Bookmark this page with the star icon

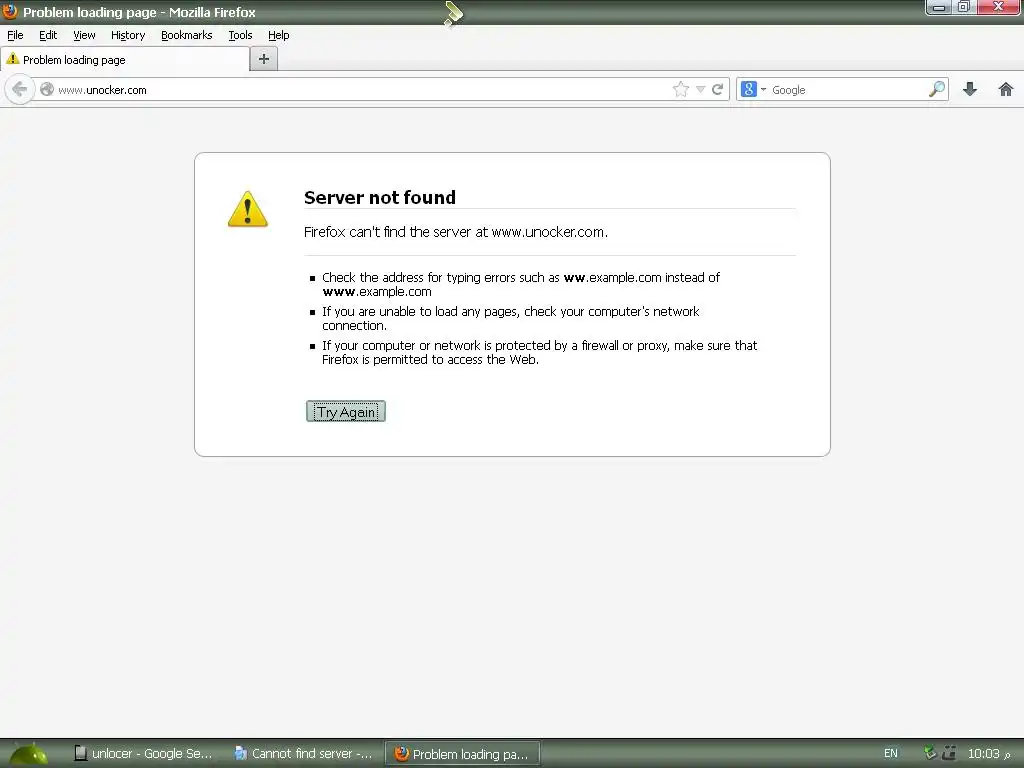coord(680,89)
